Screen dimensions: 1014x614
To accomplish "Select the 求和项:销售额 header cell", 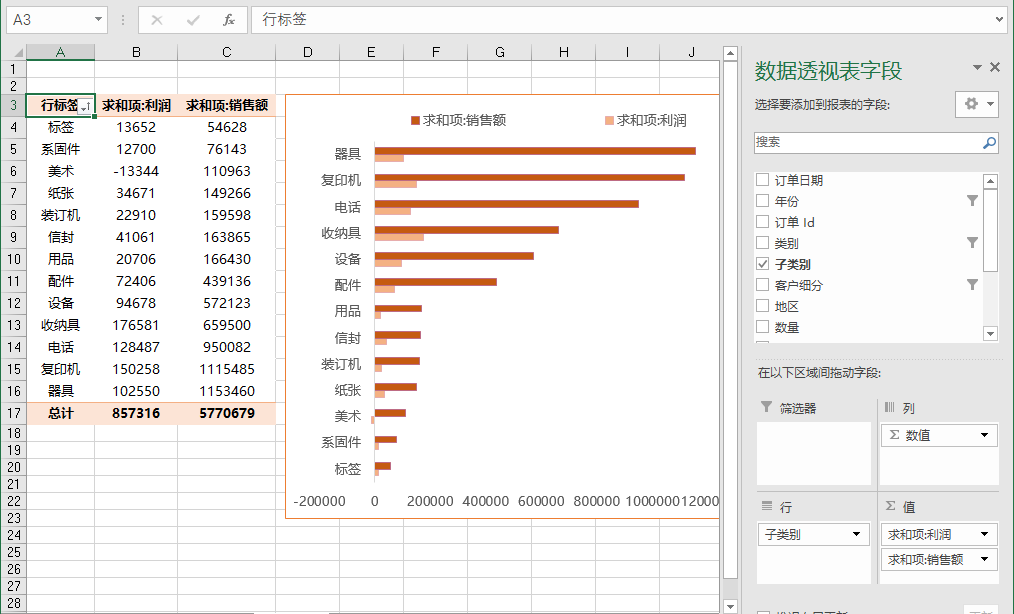I will [x=226, y=105].
